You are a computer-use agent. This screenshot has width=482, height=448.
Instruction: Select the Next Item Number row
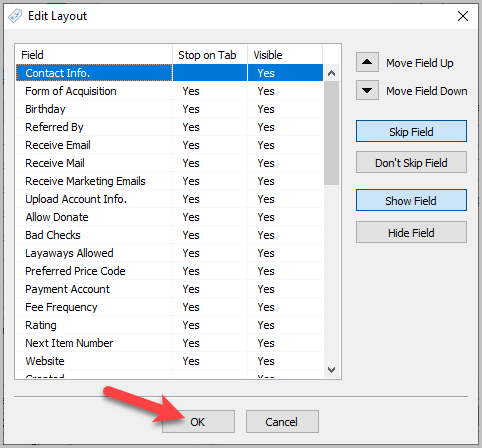(x=169, y=343)
